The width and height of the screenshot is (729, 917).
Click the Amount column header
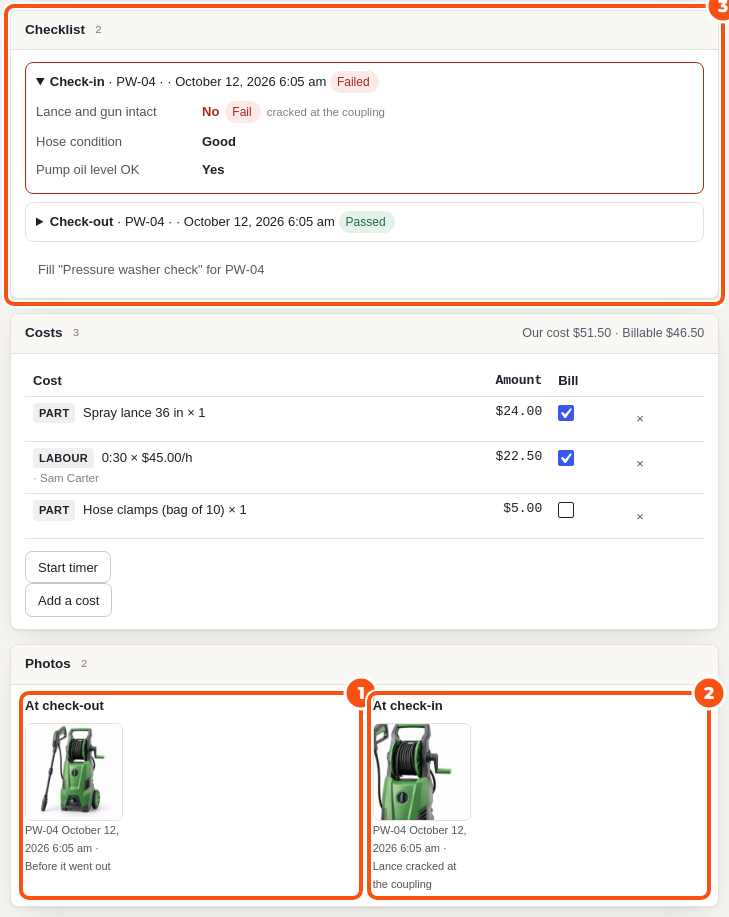[x=519, y=380]
